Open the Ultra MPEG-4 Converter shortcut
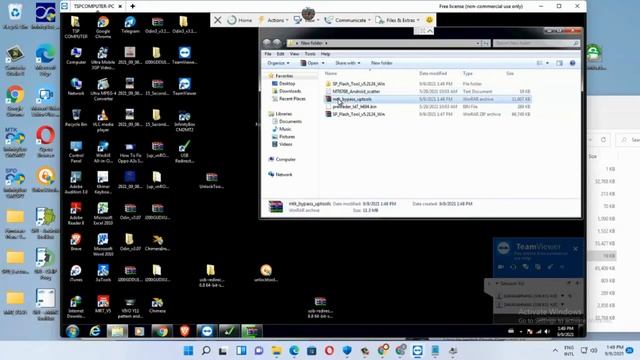 click(103, 89)
